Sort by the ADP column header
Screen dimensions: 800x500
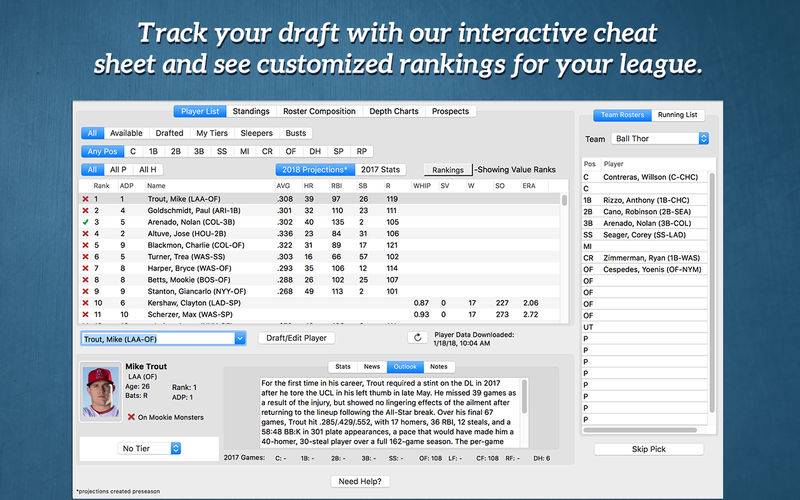[x=127, y=186]
